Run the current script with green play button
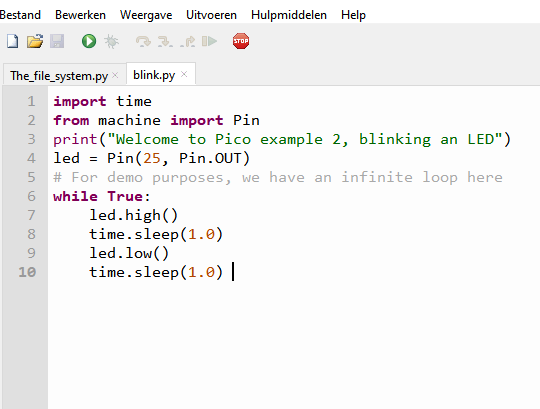This screenshot has width=540, height=409. click(x=89, y=41)
